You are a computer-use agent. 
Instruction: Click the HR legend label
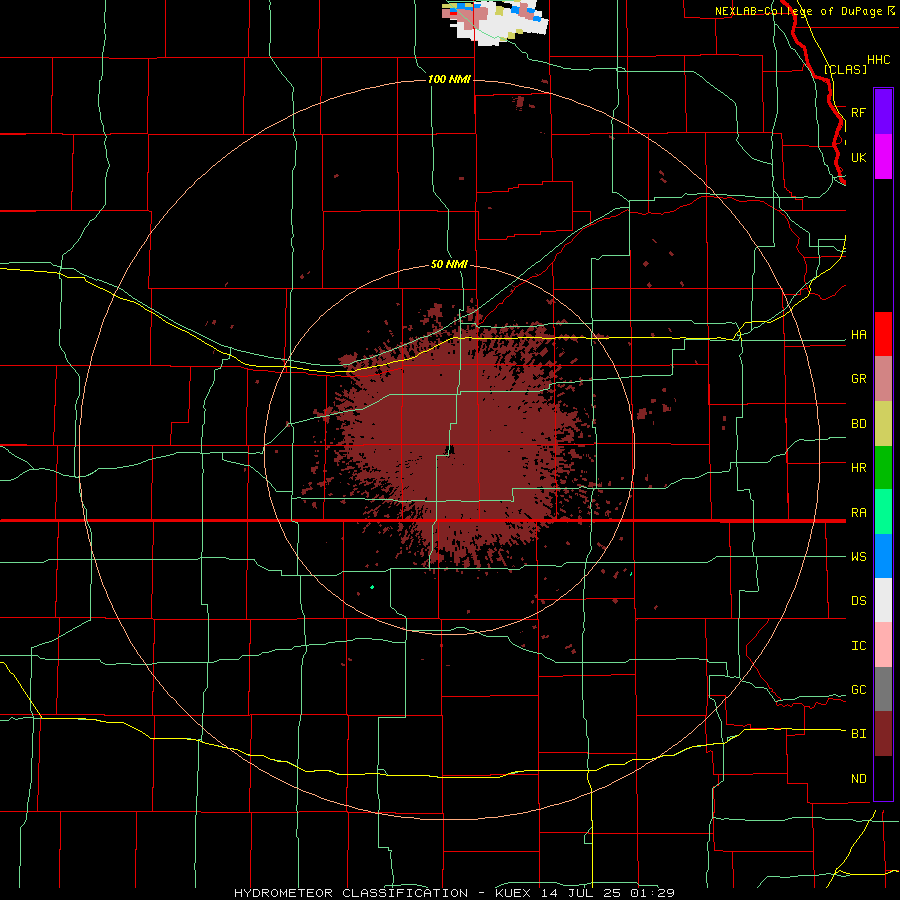pyautogui.click(x=858, y=468)
